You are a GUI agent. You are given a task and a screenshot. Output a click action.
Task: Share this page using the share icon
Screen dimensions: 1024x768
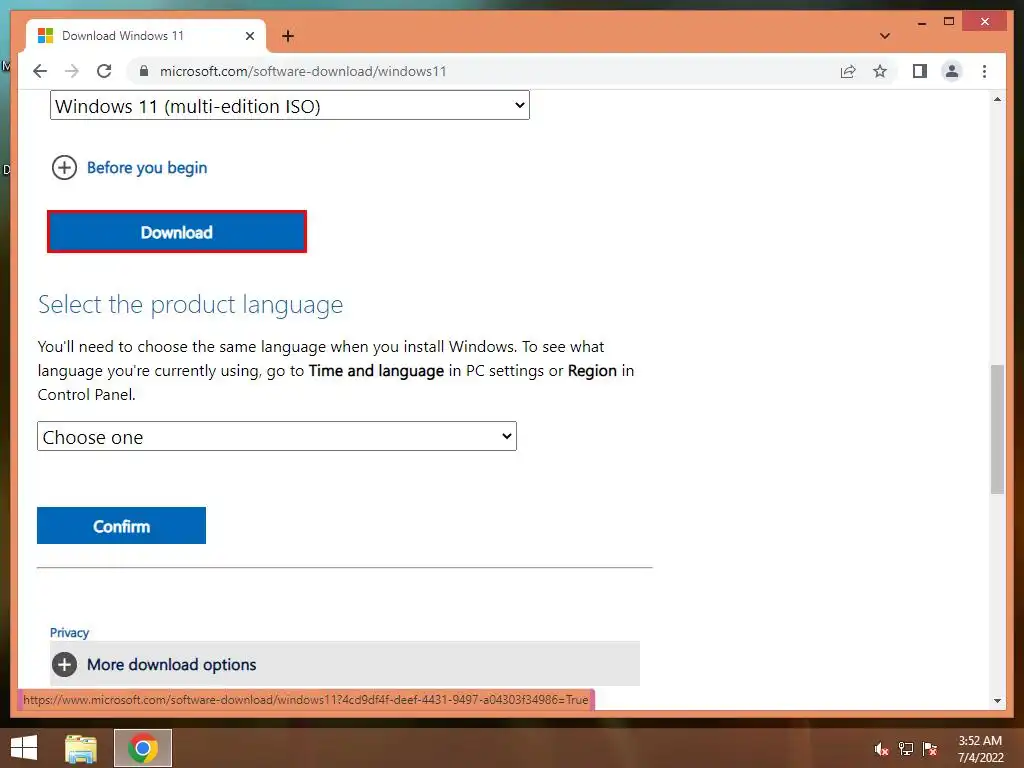click(848, 71)
